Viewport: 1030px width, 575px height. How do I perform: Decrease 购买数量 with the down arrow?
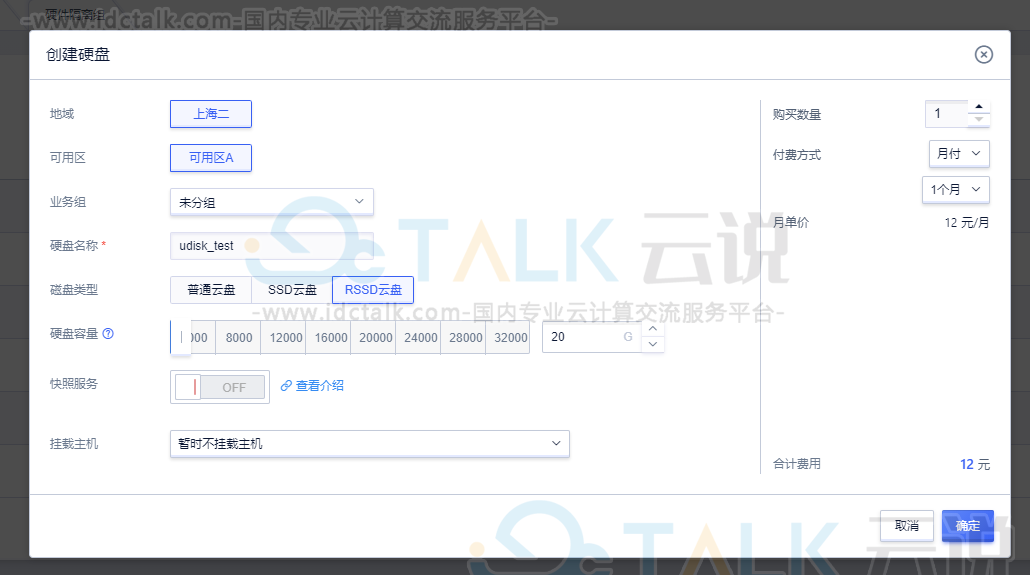[x=979, y=120]
